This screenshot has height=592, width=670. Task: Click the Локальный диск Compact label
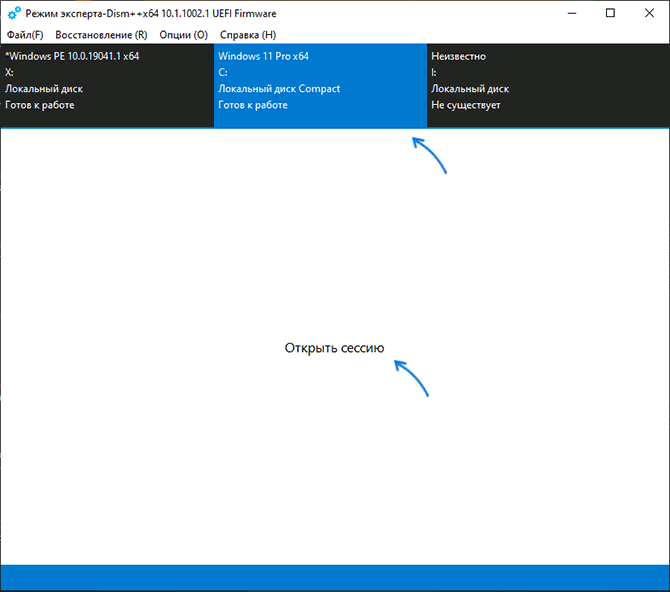(x=279, y=89)
